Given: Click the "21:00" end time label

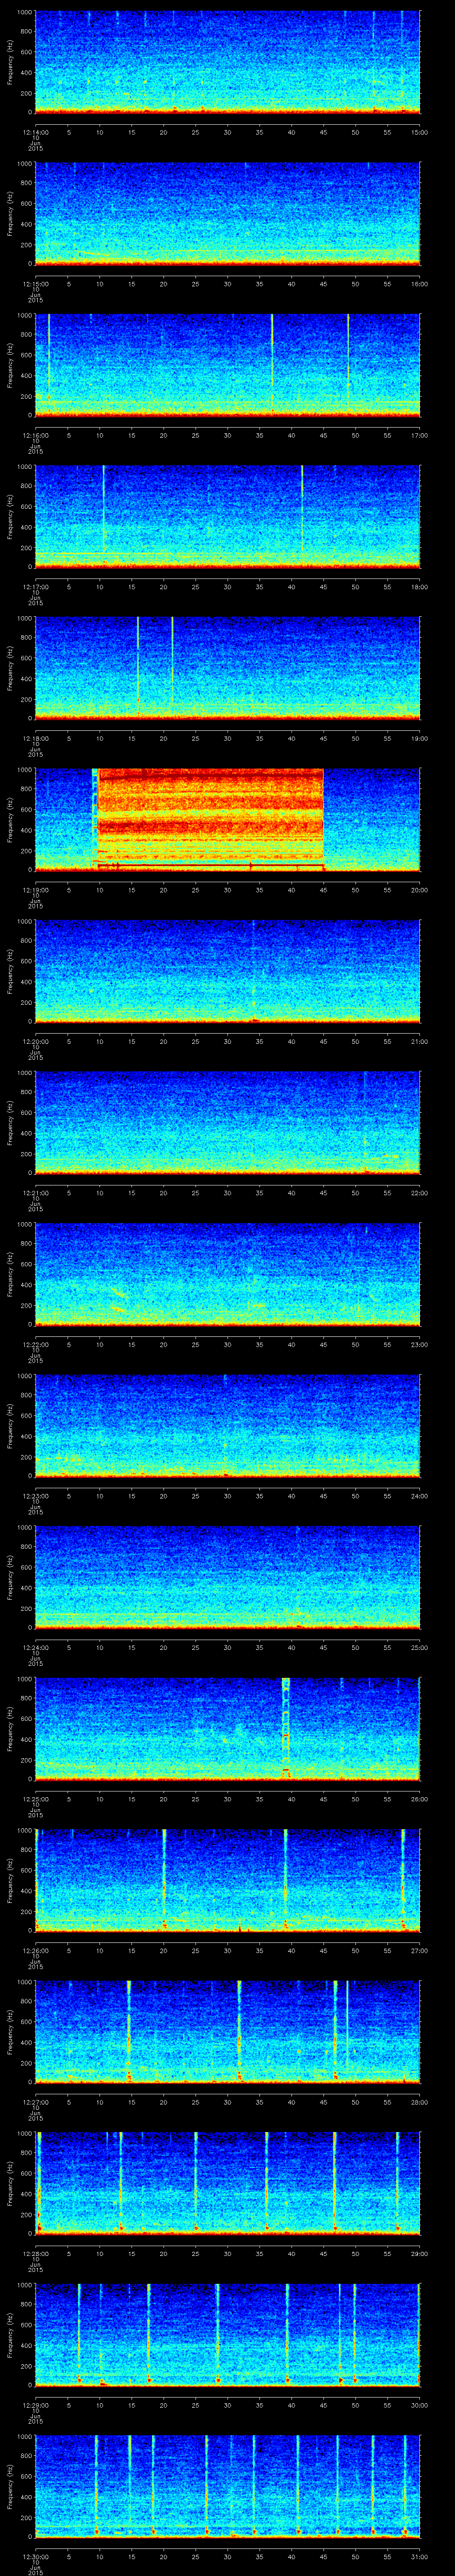Looking at the screenshot, I should coord(420,1041).
